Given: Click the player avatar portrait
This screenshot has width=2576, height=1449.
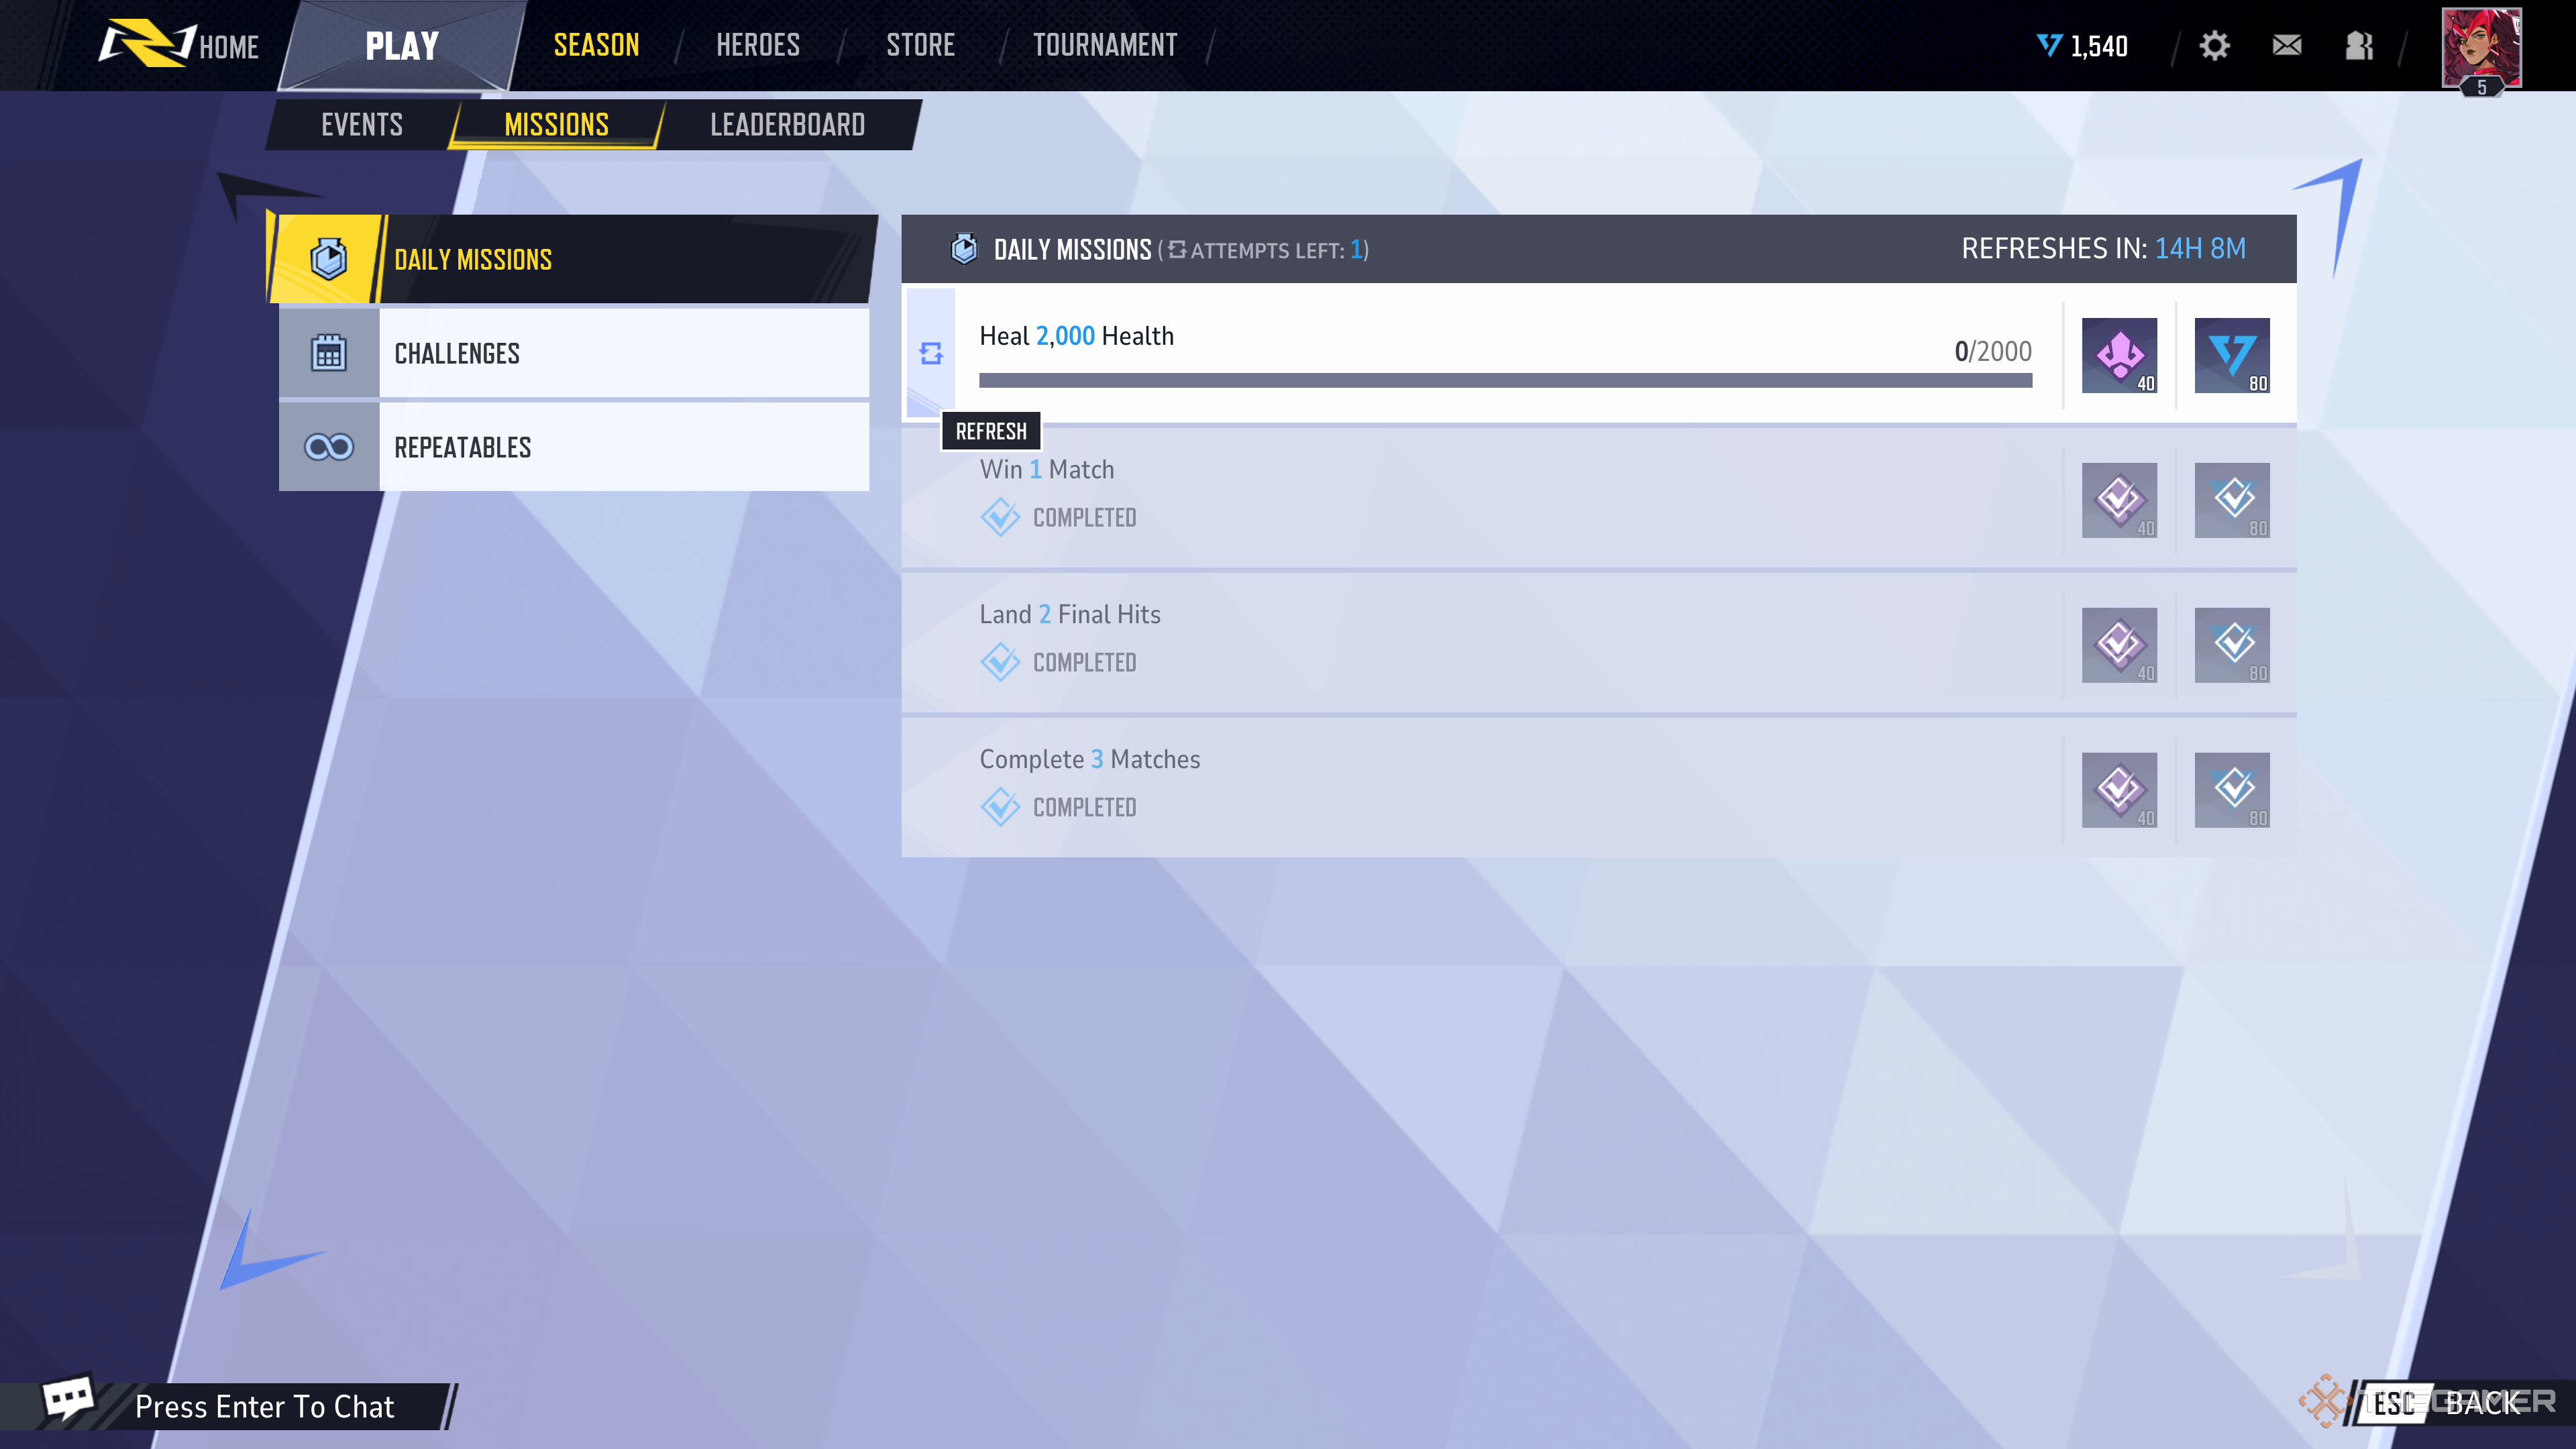Looking at the screenshot, I should (x=2481, y=47).
